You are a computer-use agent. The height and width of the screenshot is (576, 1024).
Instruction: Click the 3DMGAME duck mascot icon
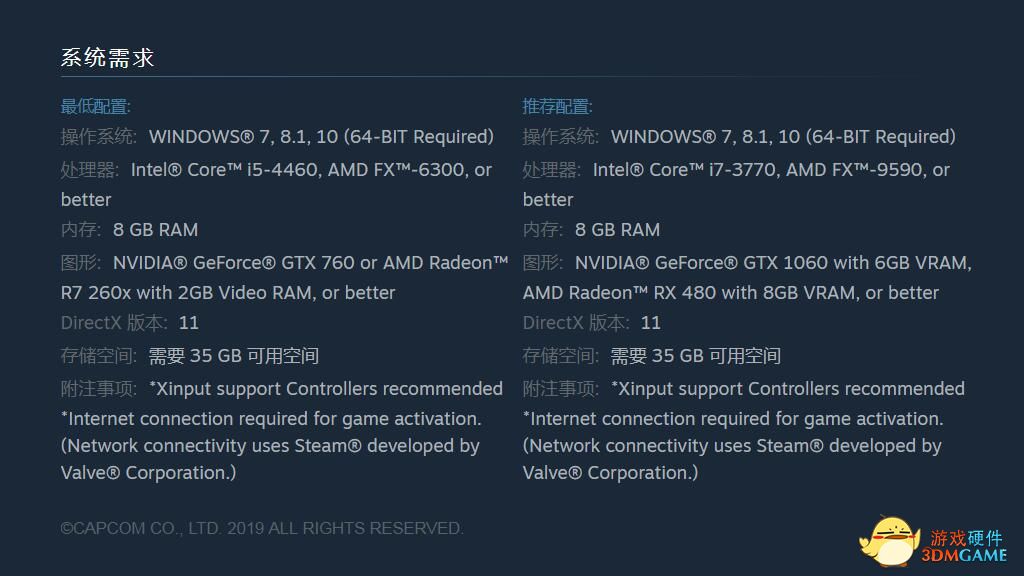coord(889,541)
